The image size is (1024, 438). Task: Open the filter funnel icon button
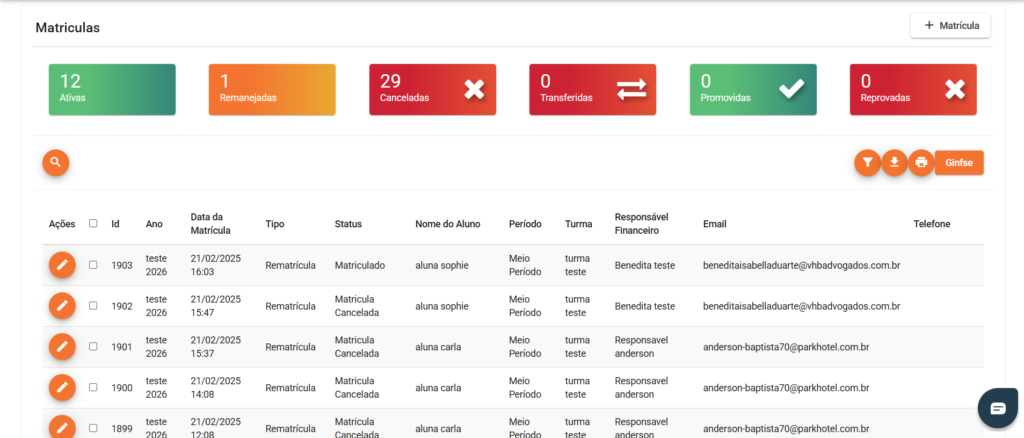pyautogui.click(x=867, y=162)
